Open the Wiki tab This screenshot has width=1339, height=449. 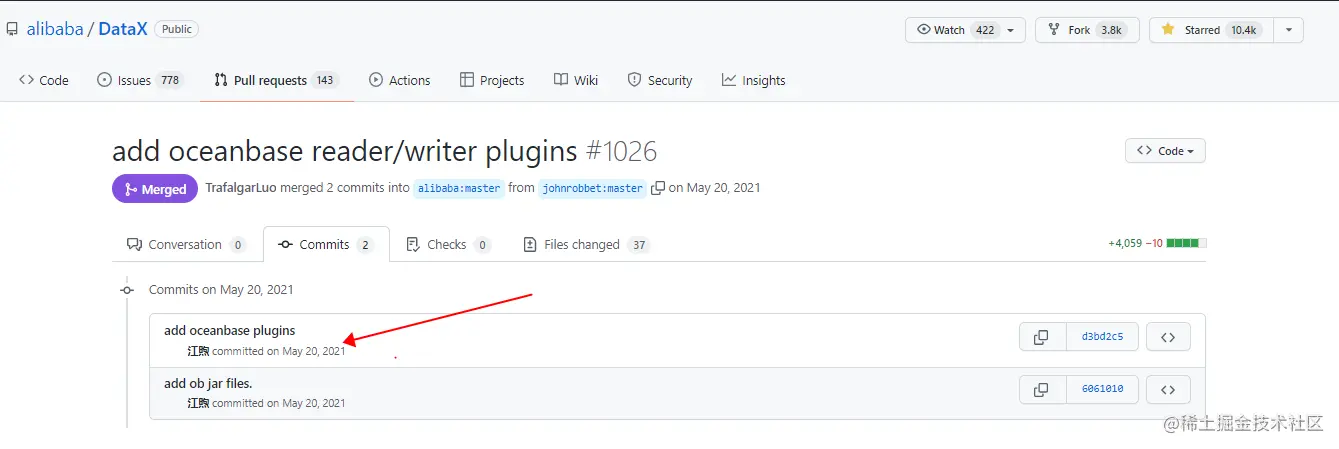576,80
